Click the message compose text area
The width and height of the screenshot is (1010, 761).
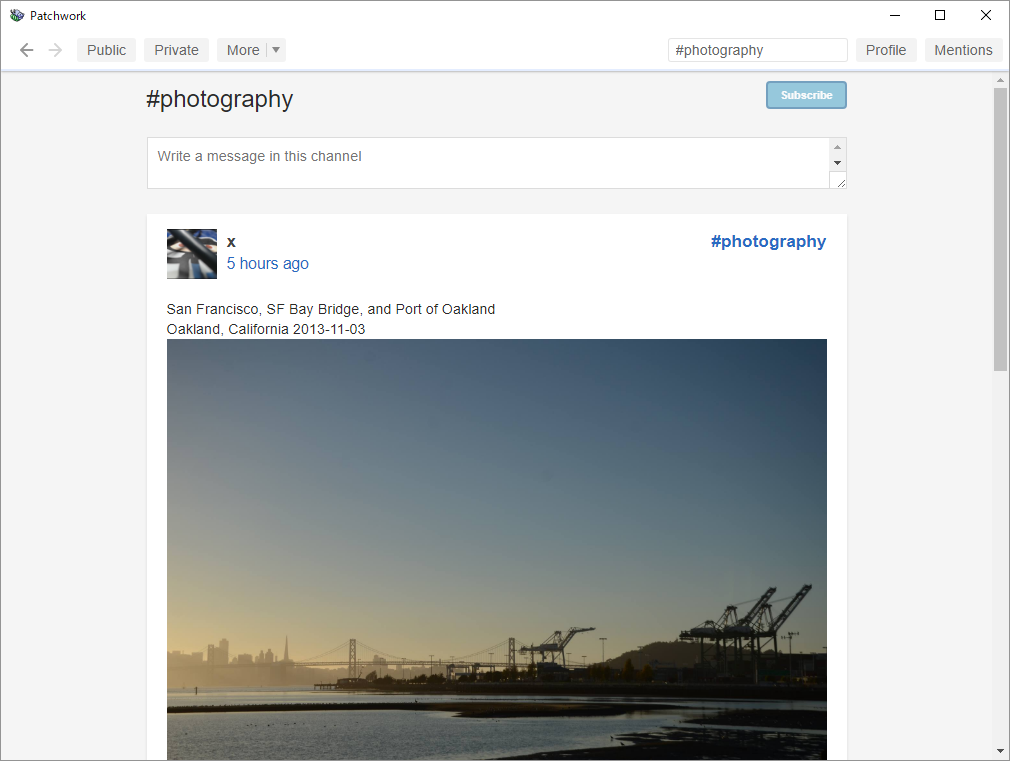point(488,162)
